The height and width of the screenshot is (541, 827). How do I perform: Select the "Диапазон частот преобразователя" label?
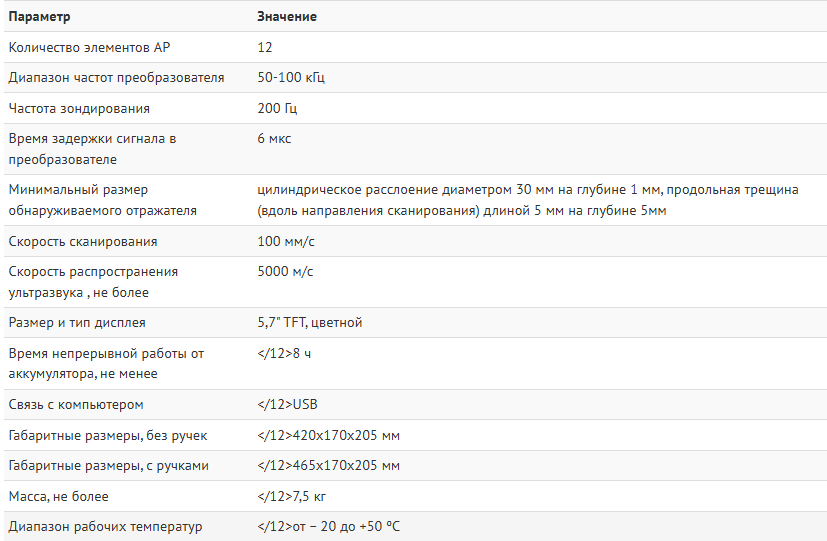coord(116,78)
